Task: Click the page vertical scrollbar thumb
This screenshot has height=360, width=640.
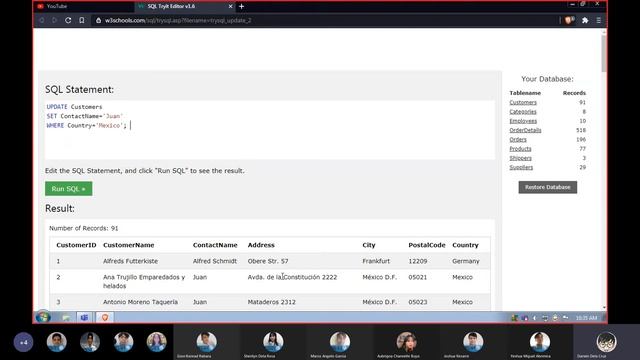Action: click(604, 53)
